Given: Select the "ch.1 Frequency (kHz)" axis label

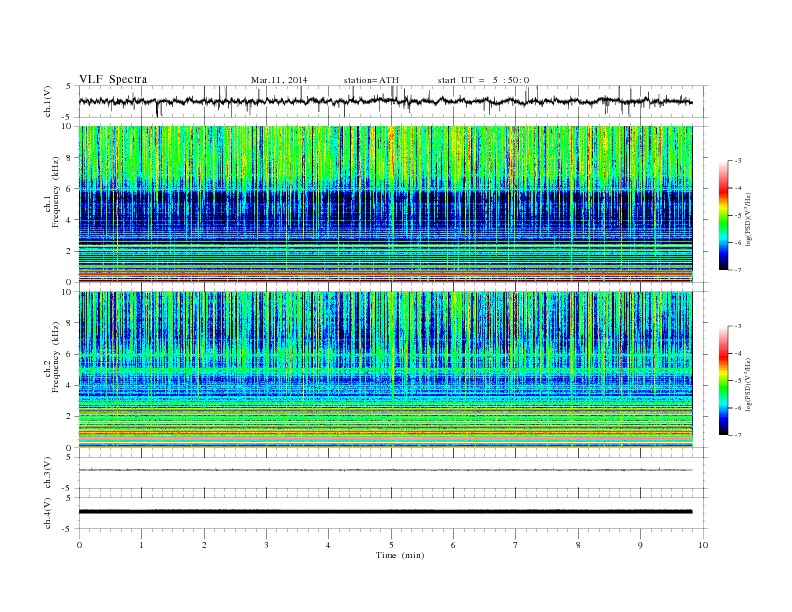Looking at the screenshot, I should 52,192.
